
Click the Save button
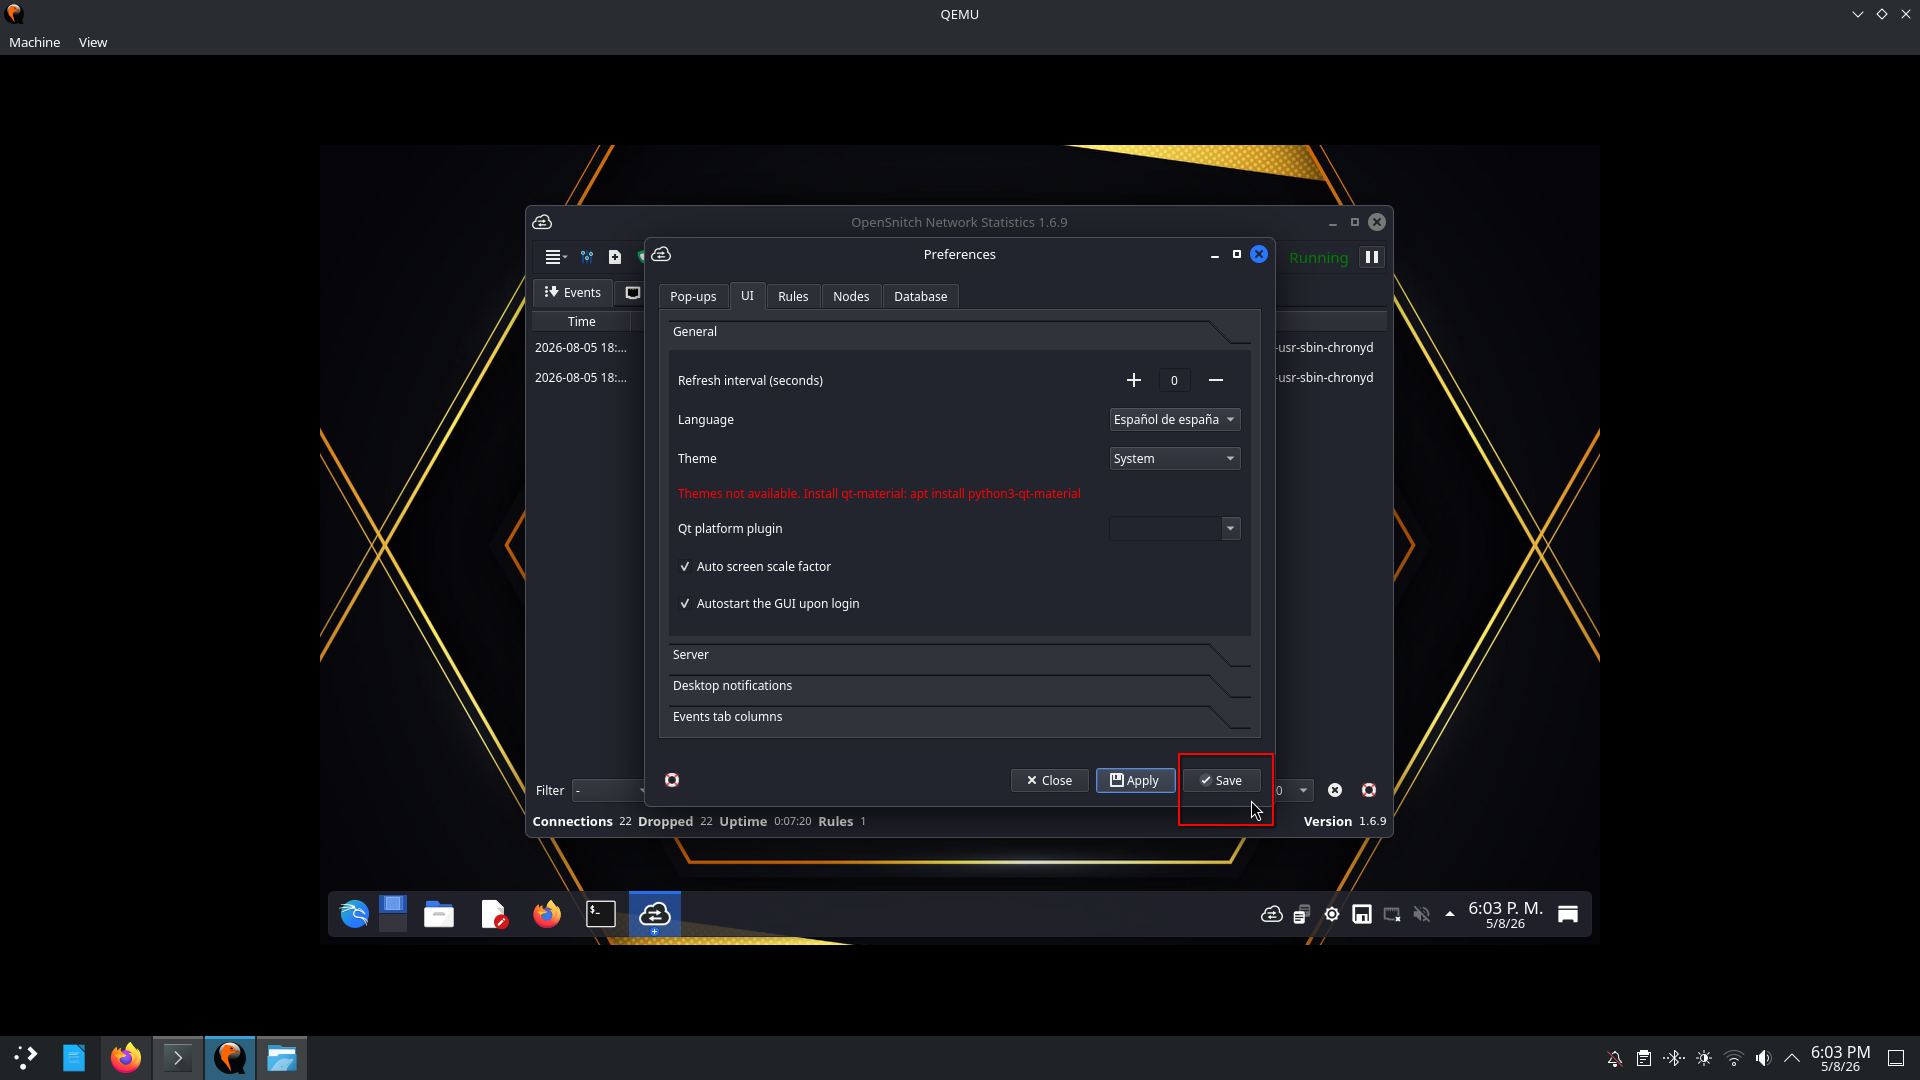click(x=1221, y=780)
